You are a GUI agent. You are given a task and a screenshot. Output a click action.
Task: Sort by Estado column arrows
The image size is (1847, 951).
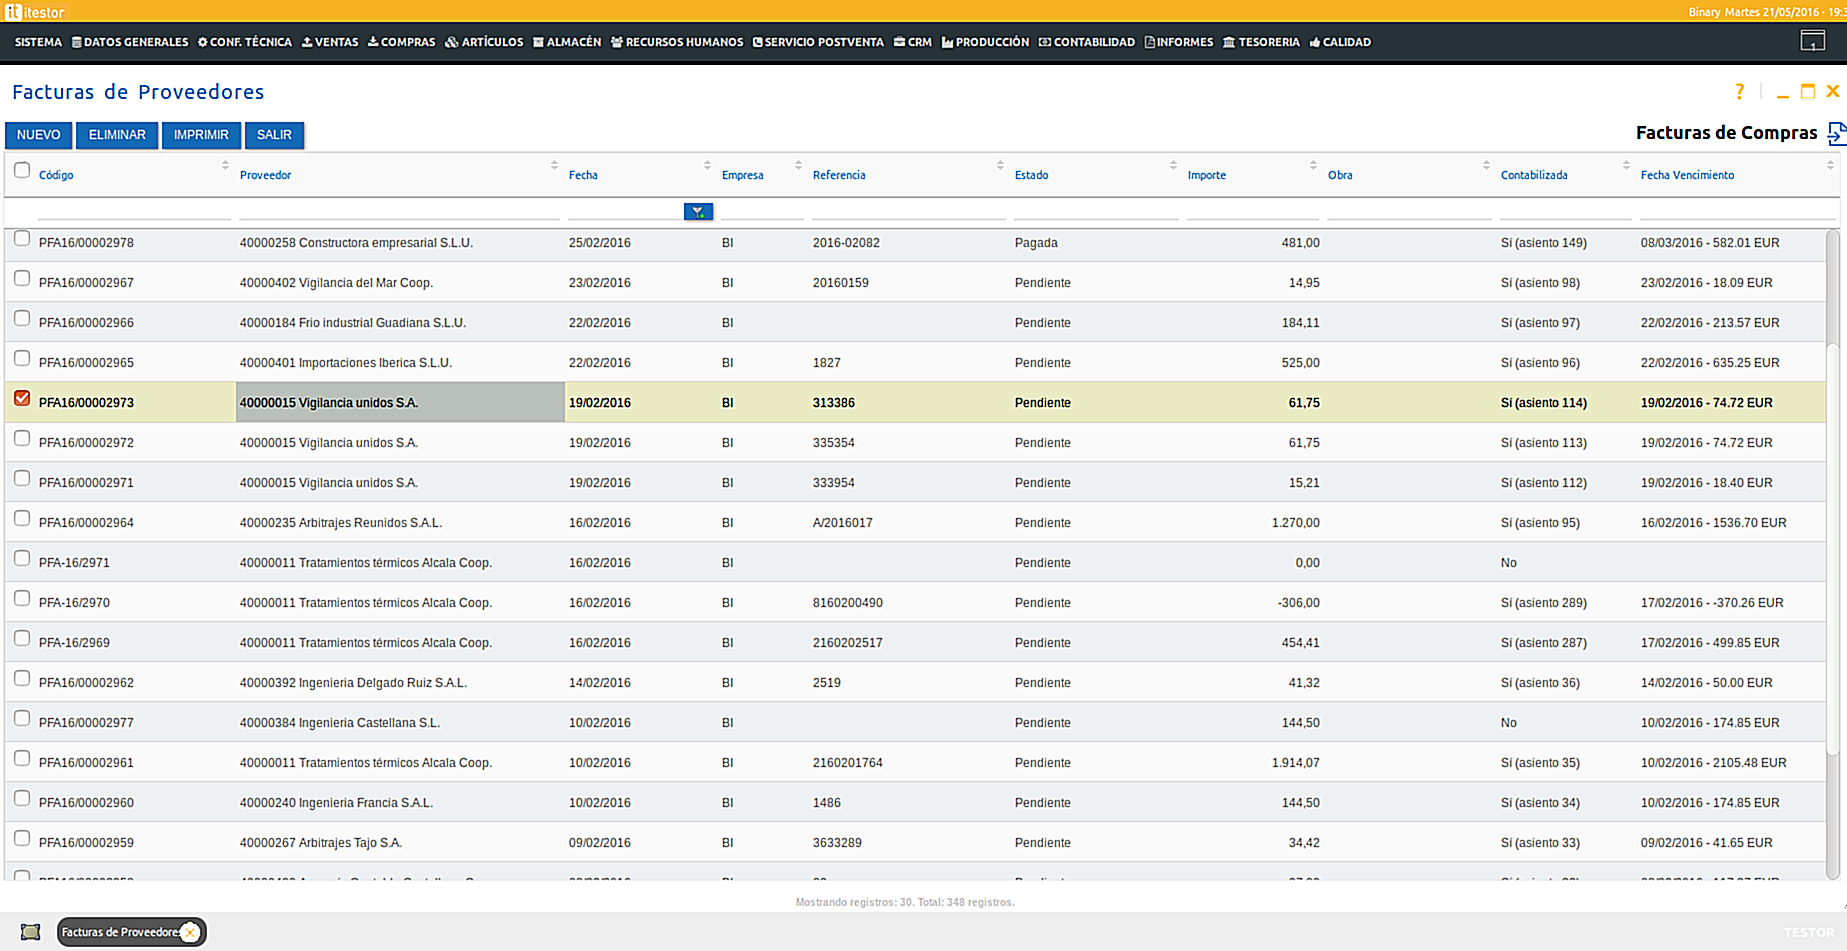[1173, 165]
